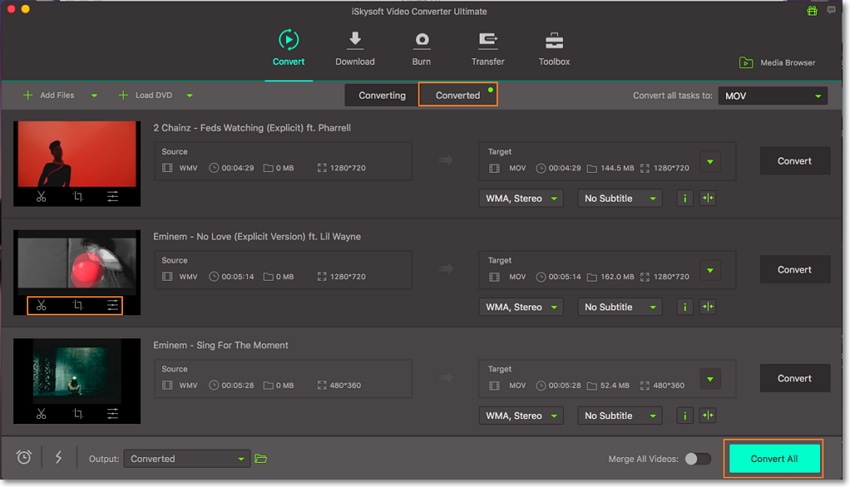850x487 pixels.
Task: Open the trim scissors for 2 Chainz video
Action: [41, 197]
